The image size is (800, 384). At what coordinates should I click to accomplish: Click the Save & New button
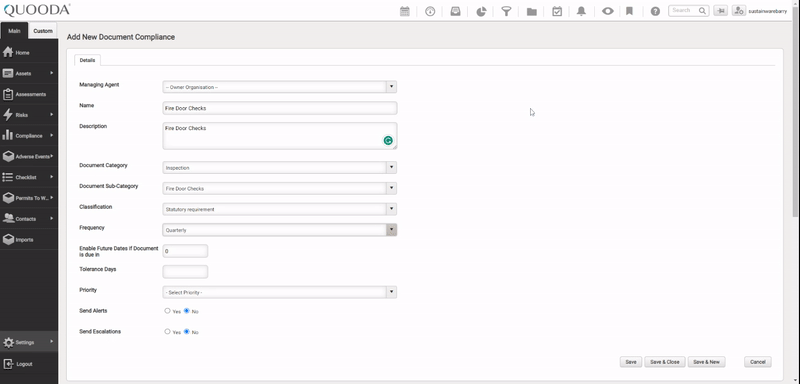pyautogui.click(x=707, y=362)
